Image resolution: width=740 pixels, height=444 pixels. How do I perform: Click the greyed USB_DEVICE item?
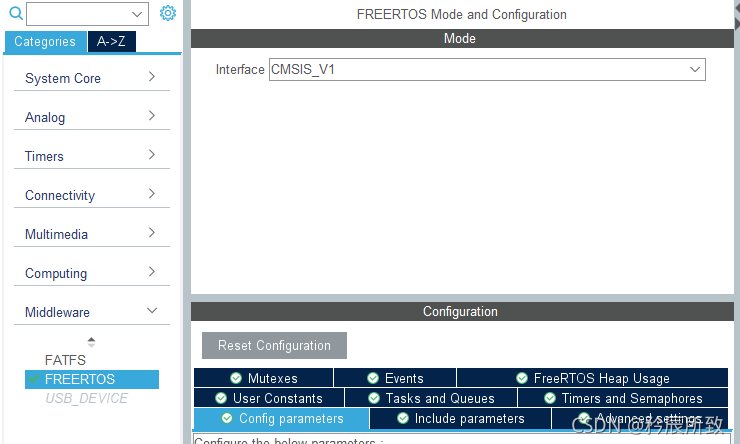[86, 398]
